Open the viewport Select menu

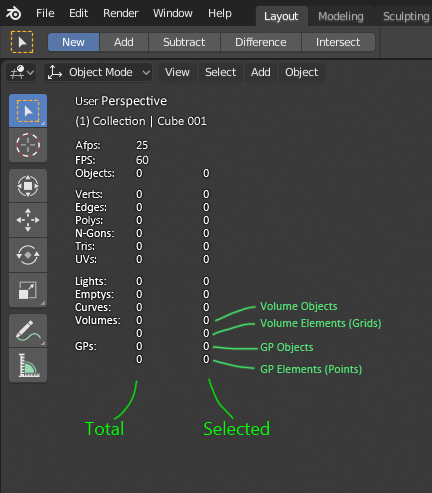(221, 72)
